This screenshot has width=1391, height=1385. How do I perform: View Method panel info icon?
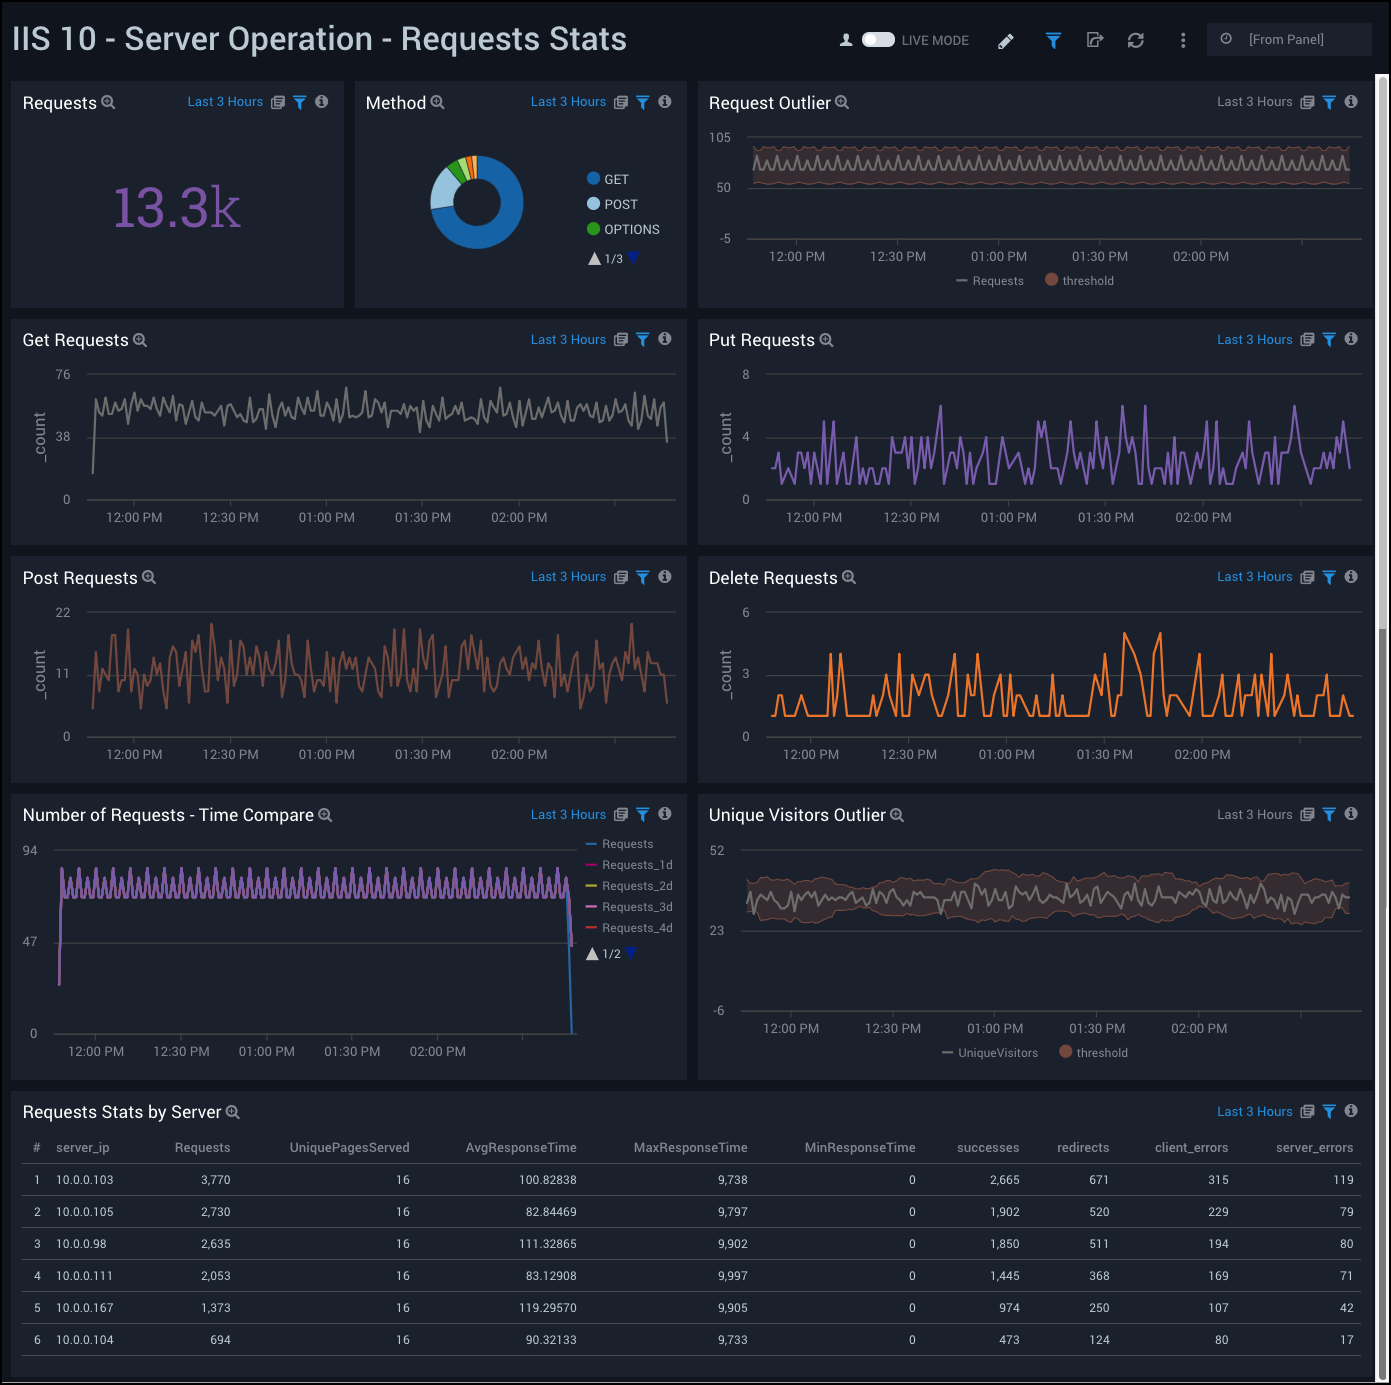tap(665, 102)
